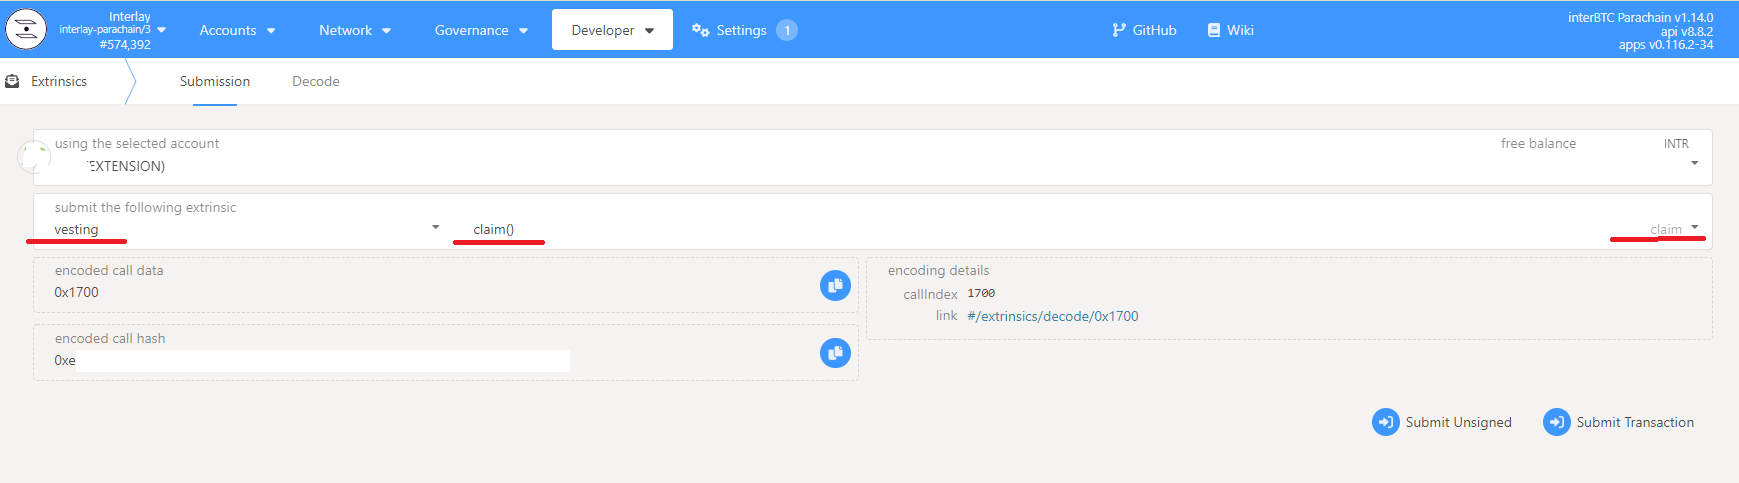The width and height of the screenshot is (1739, 483).
Task: Copy the encoded call hash
Action: pyautogui.click(x=835, y=353)
